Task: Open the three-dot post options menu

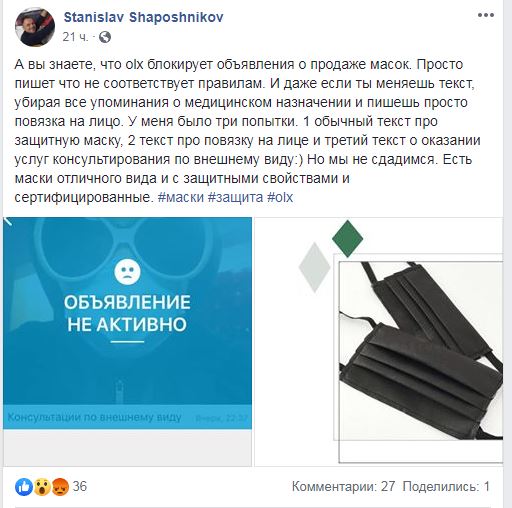Action: pyautogui.click(x=485, y=15)
